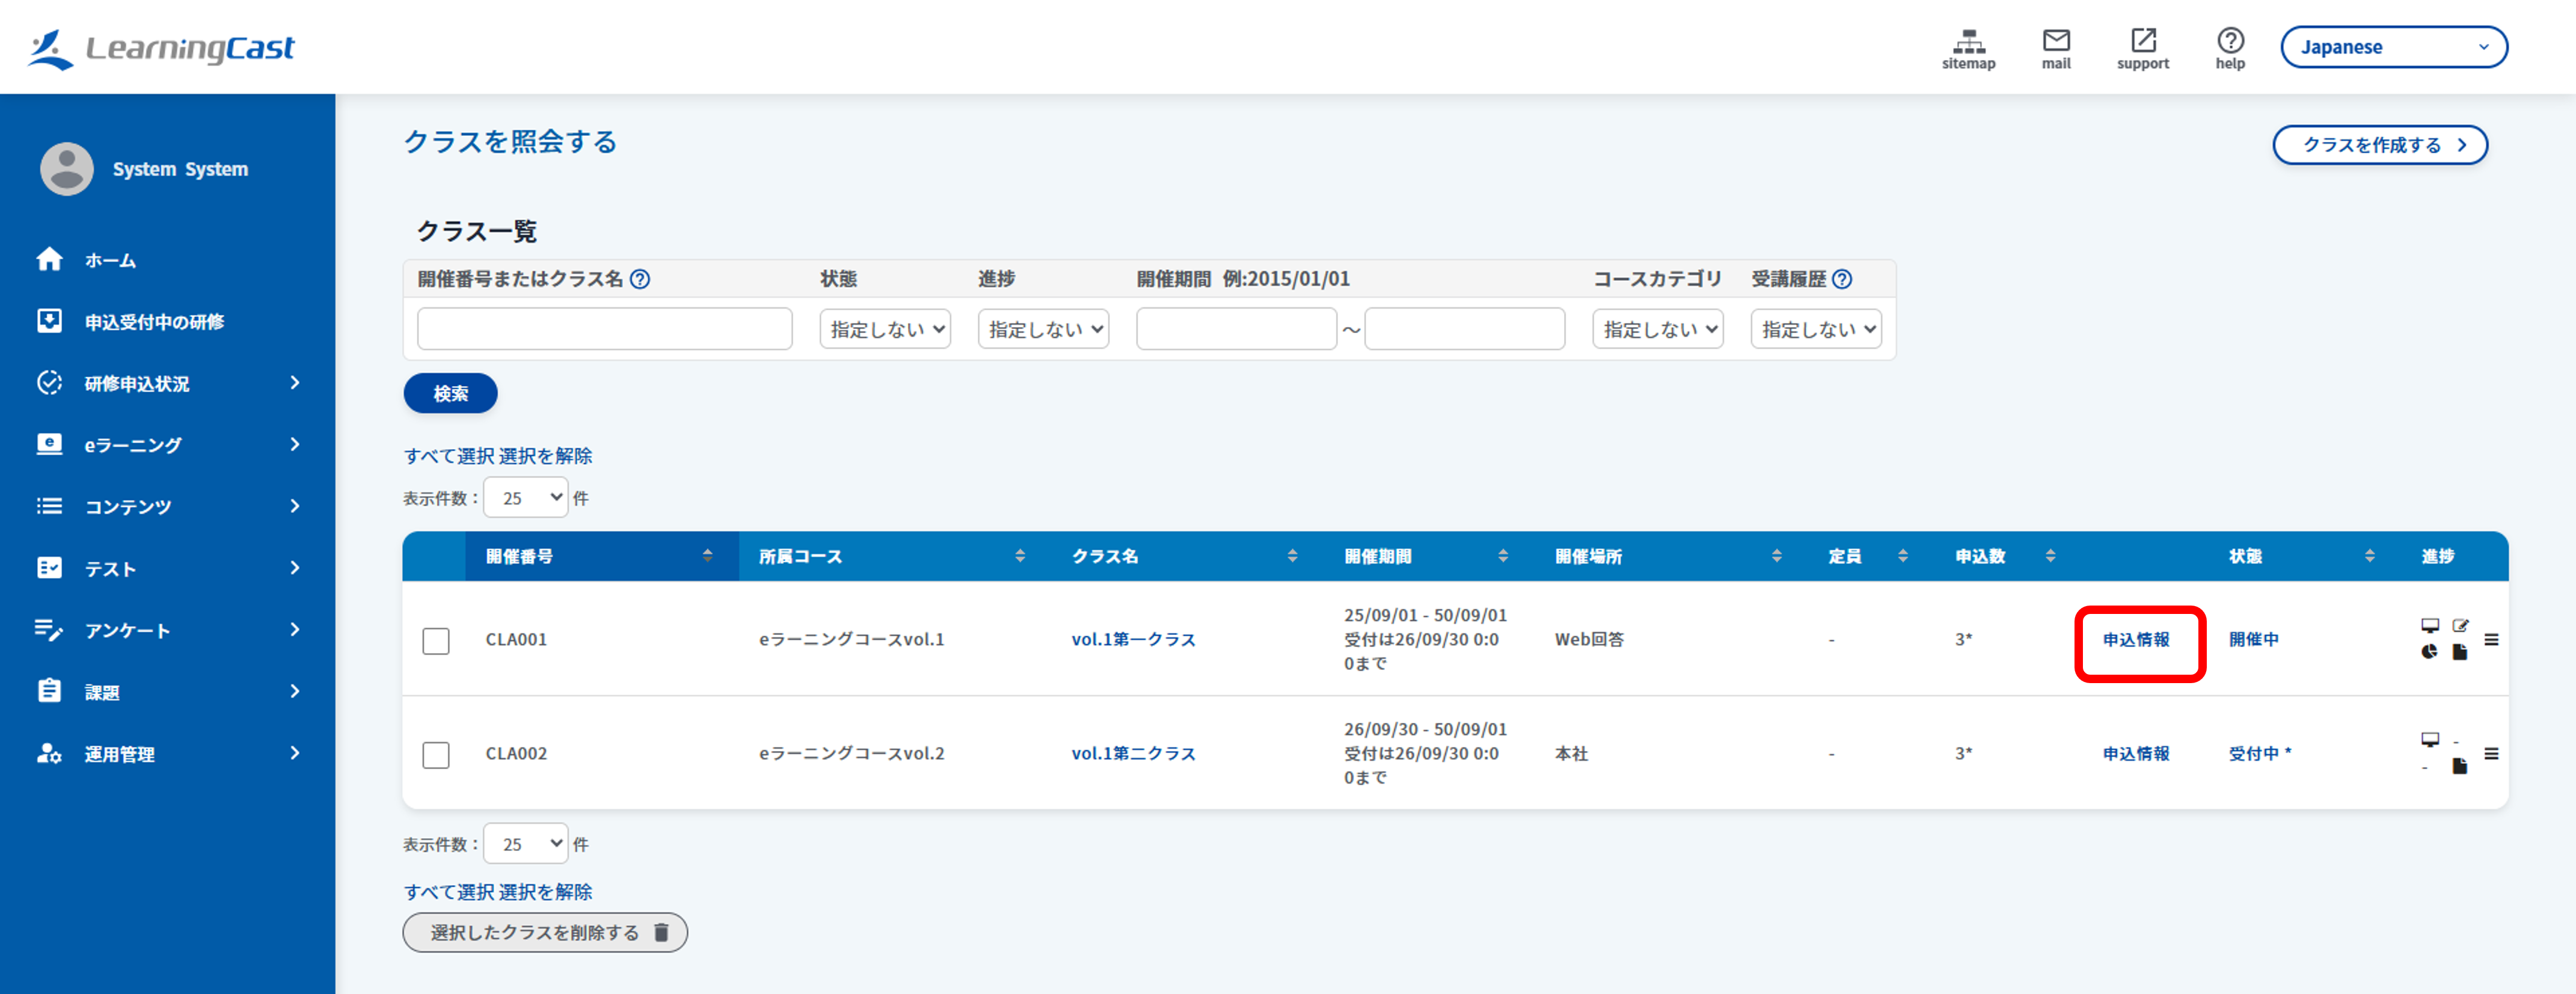The height and width of the screenshot is (994, 2576).
Task: Click the edit pencil icon for CLA001
Action: point(2460,626)
